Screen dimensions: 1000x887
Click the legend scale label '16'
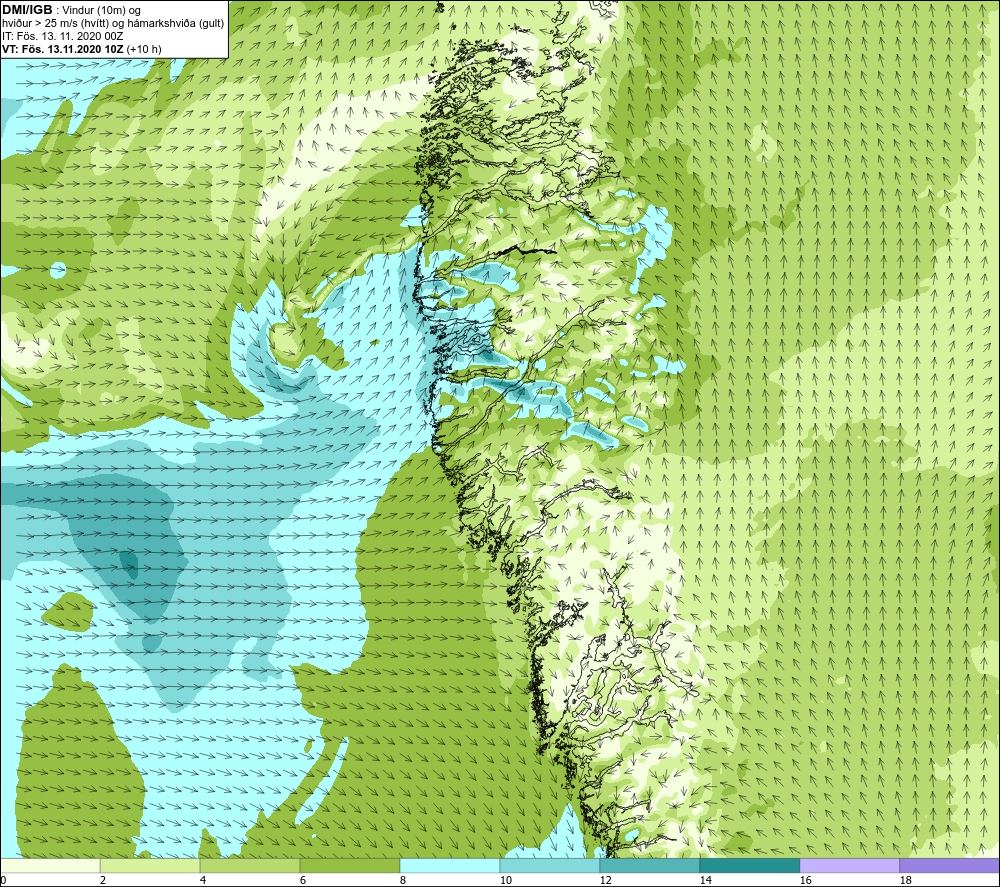(805, 880)
